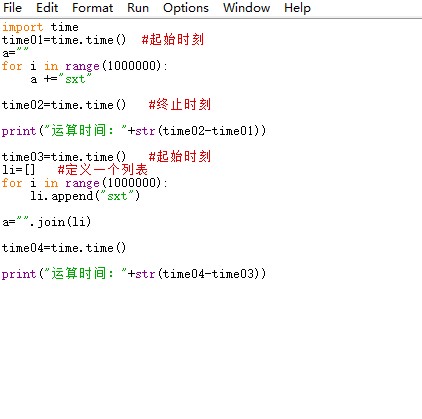Click print line with time02-time01
The image size is (422, 419).
134,131
